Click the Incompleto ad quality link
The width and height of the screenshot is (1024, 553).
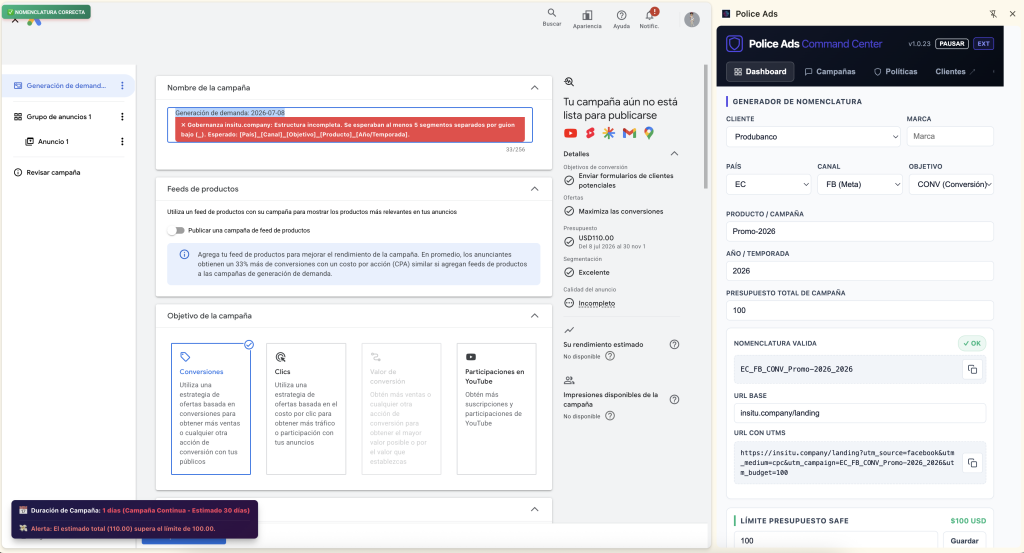pyautogui.click(x=596, y=304)
